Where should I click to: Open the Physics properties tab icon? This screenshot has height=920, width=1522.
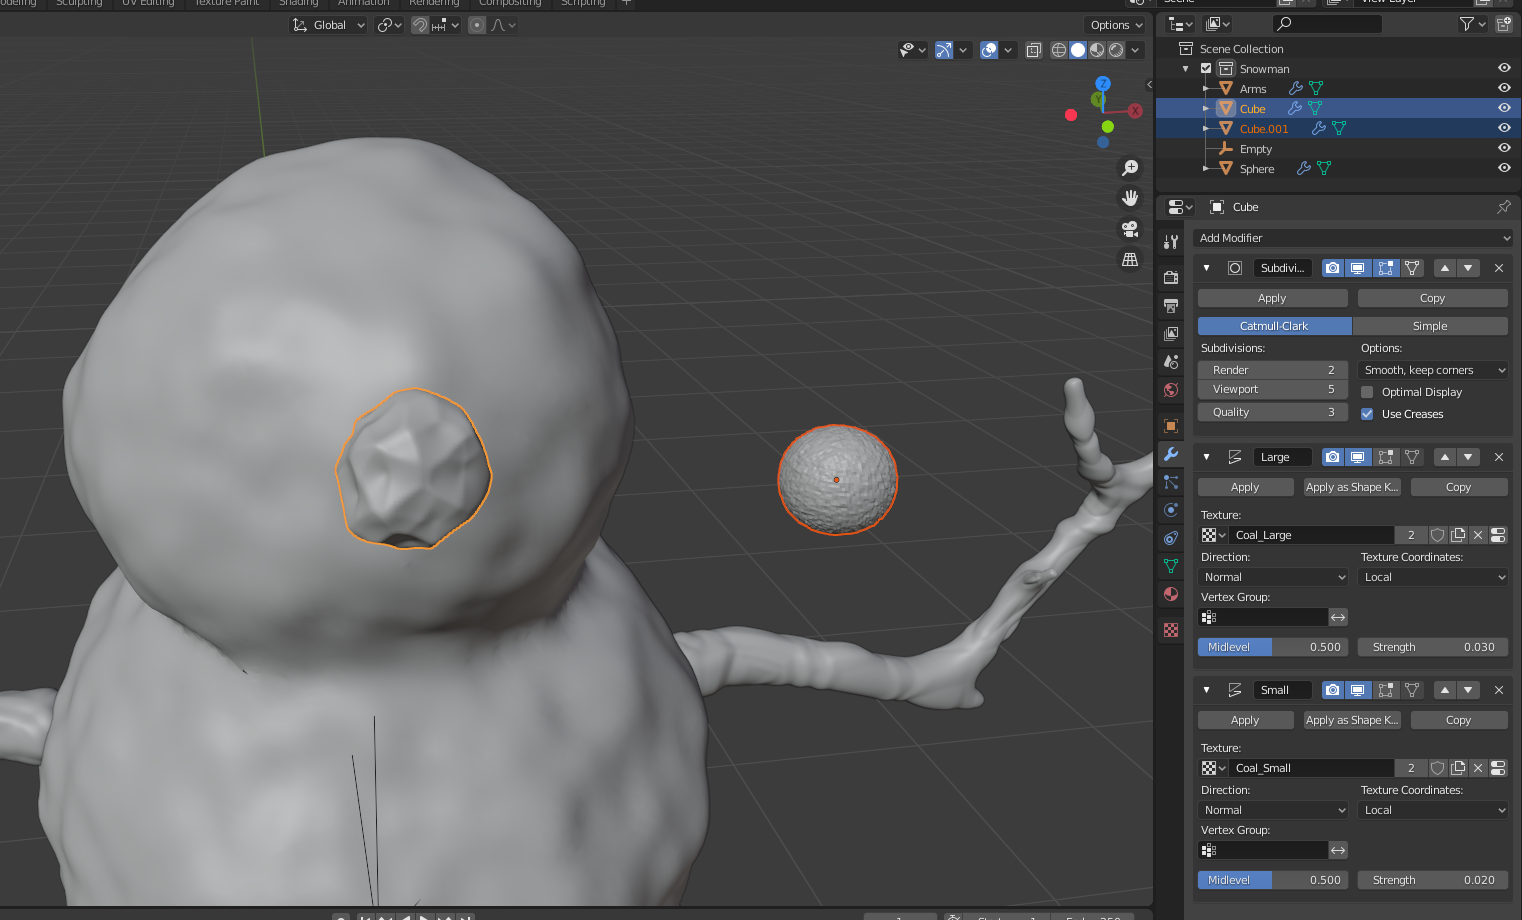coord(1171,510)
